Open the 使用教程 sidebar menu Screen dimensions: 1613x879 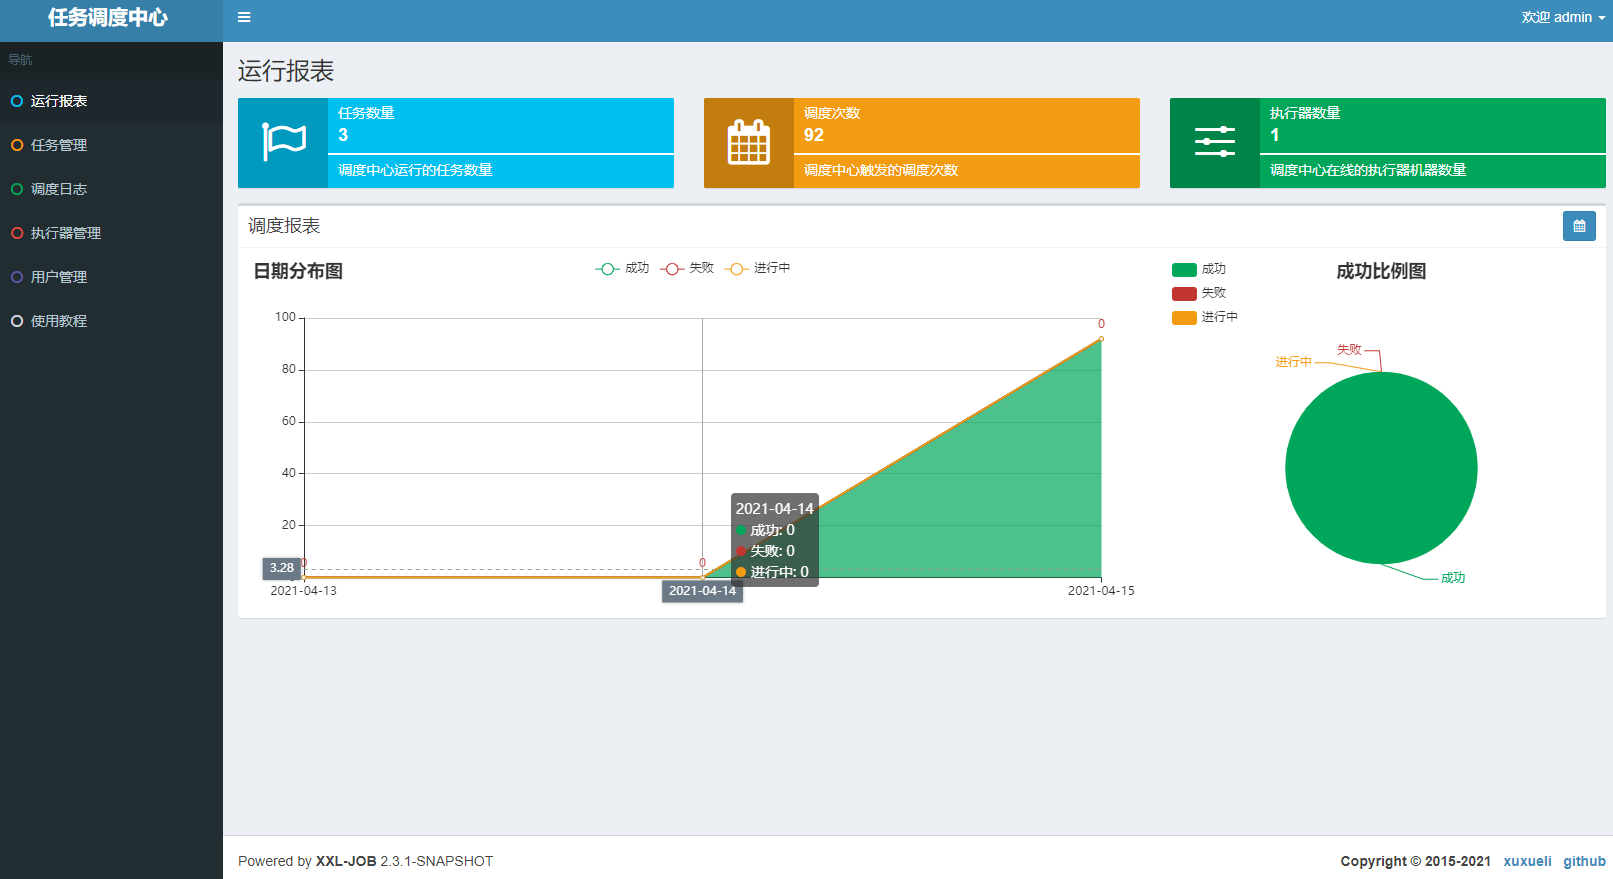111,321
